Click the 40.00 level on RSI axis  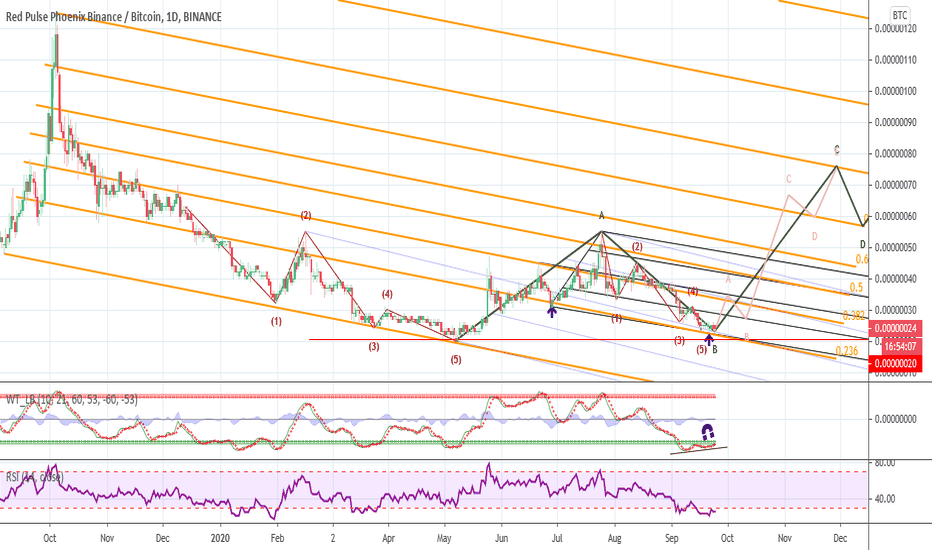[884, 499]
